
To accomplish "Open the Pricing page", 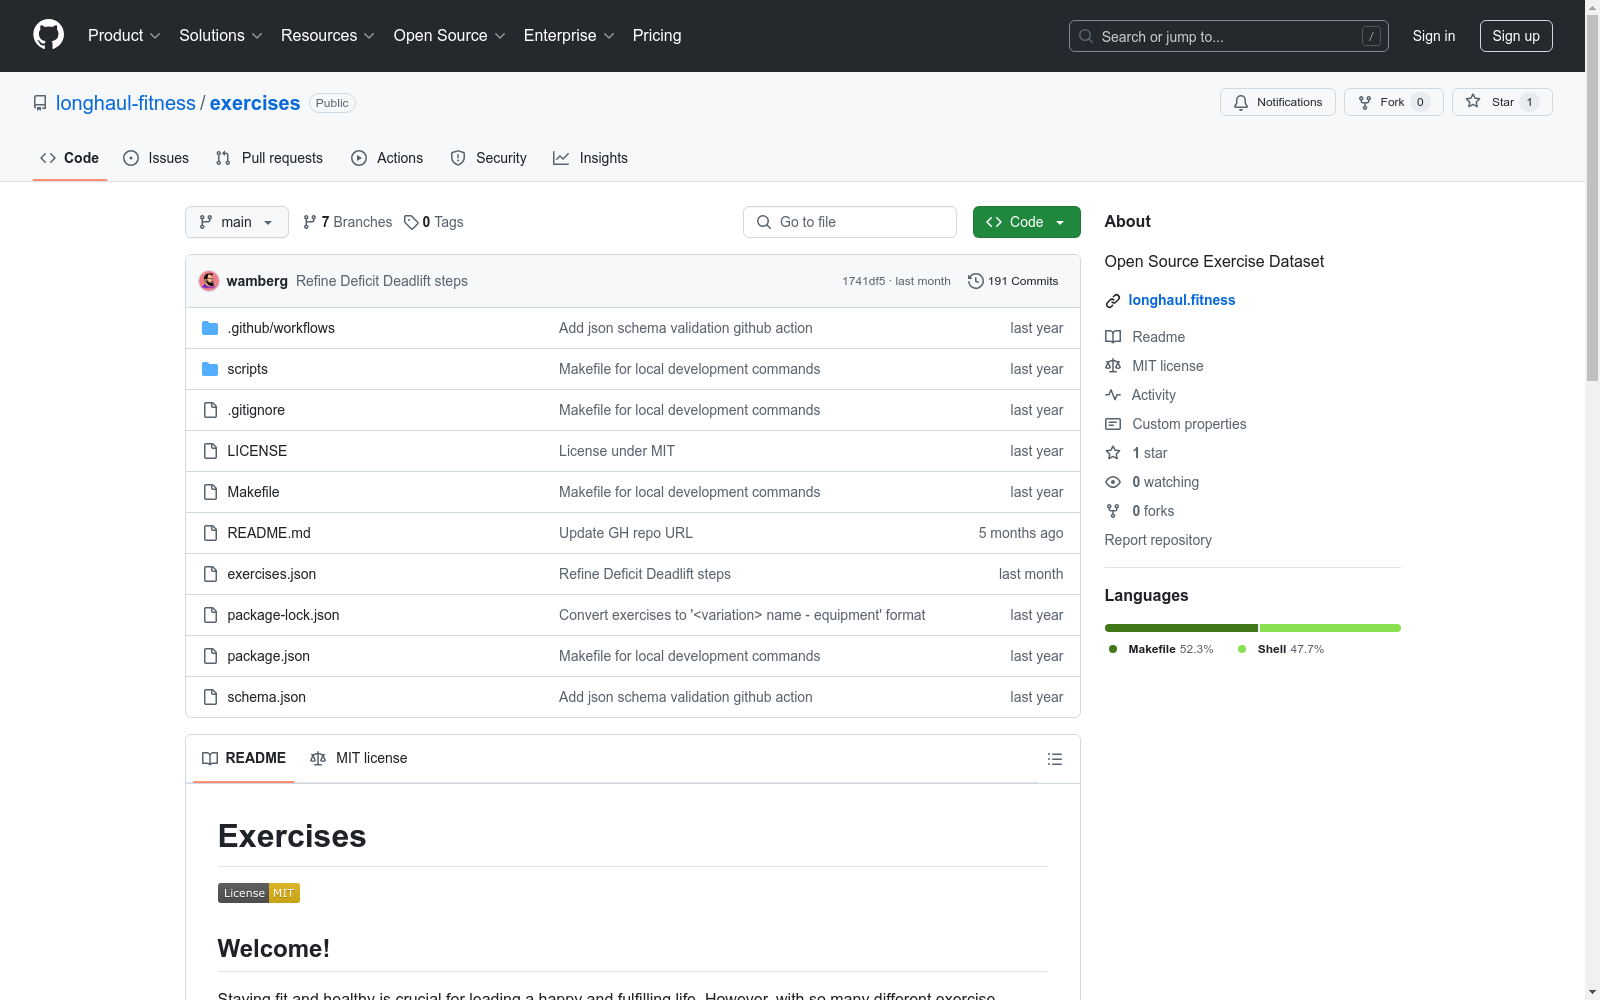I will pyautogui.click(x=657, y=35).
